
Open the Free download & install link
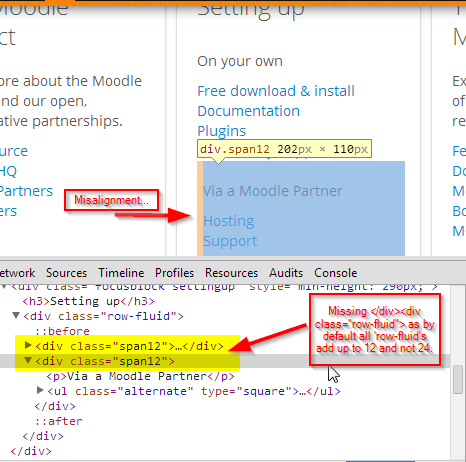click(x=276, y=91)
